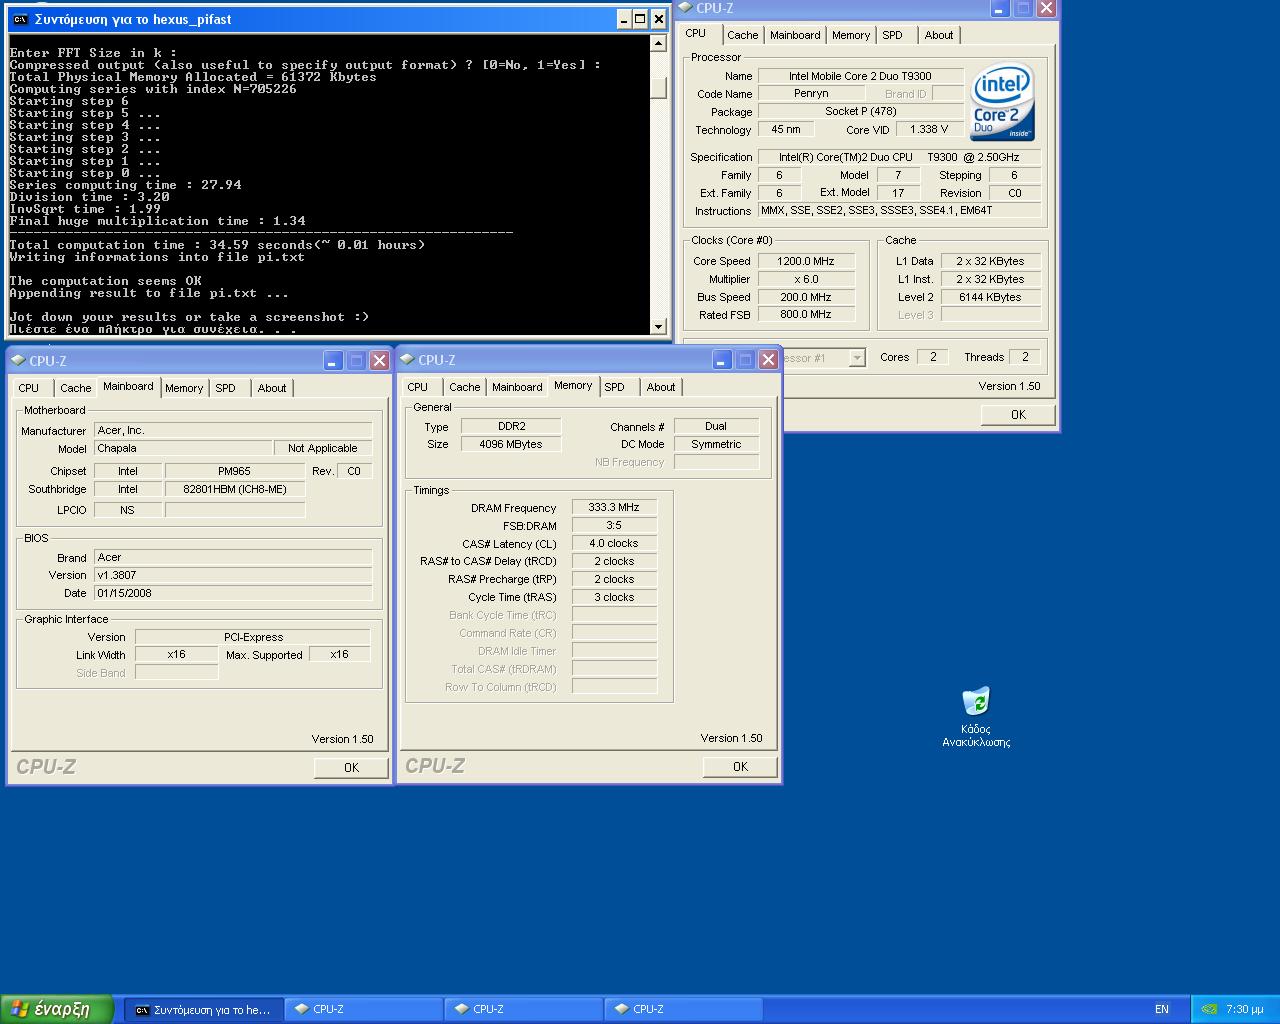Select CPU tab in the Memory window
This screenshot has height=1024, width=1280.
417,387
